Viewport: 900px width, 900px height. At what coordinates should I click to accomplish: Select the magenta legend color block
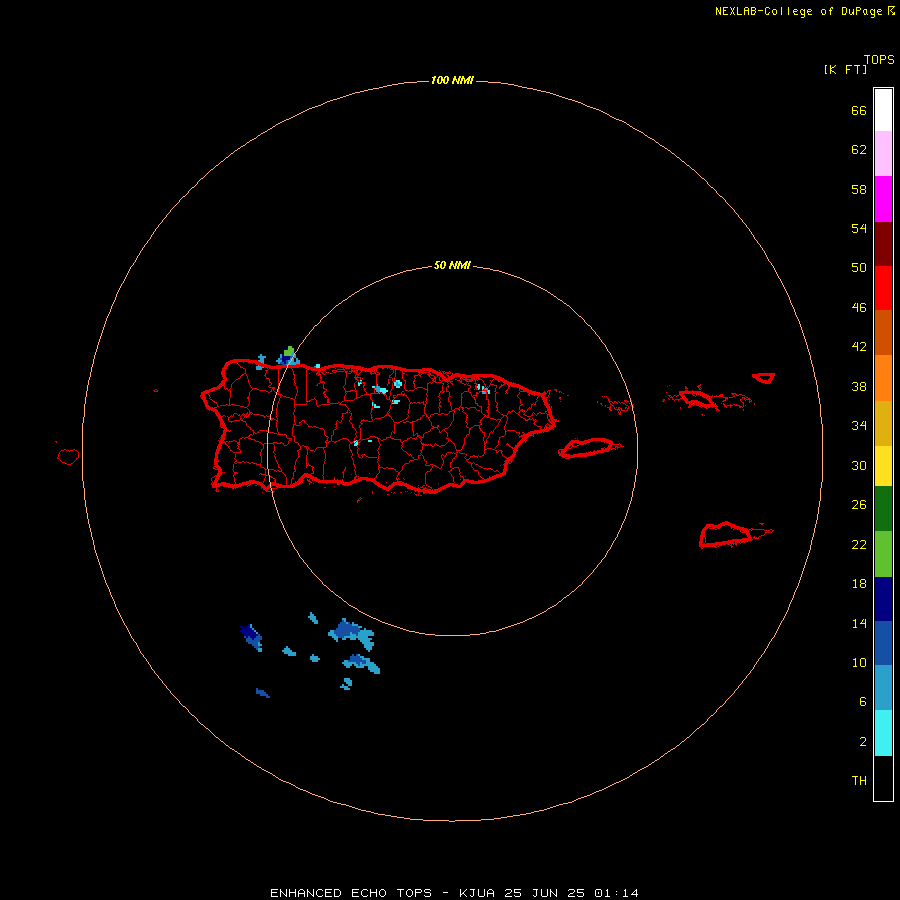[883, 199]
